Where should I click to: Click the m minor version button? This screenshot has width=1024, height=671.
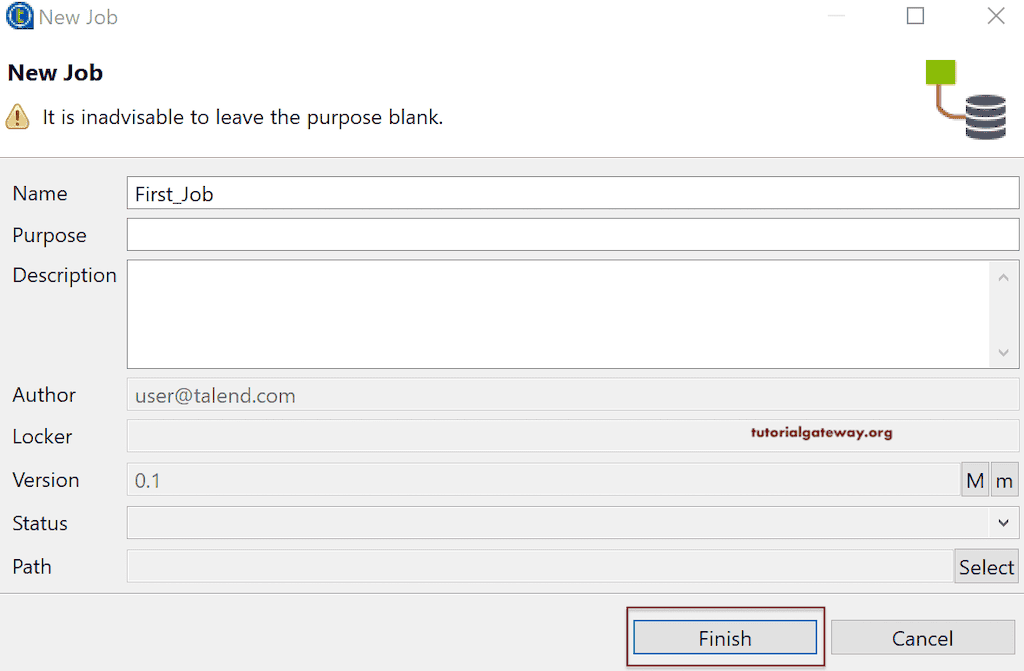pos(1004,479)
